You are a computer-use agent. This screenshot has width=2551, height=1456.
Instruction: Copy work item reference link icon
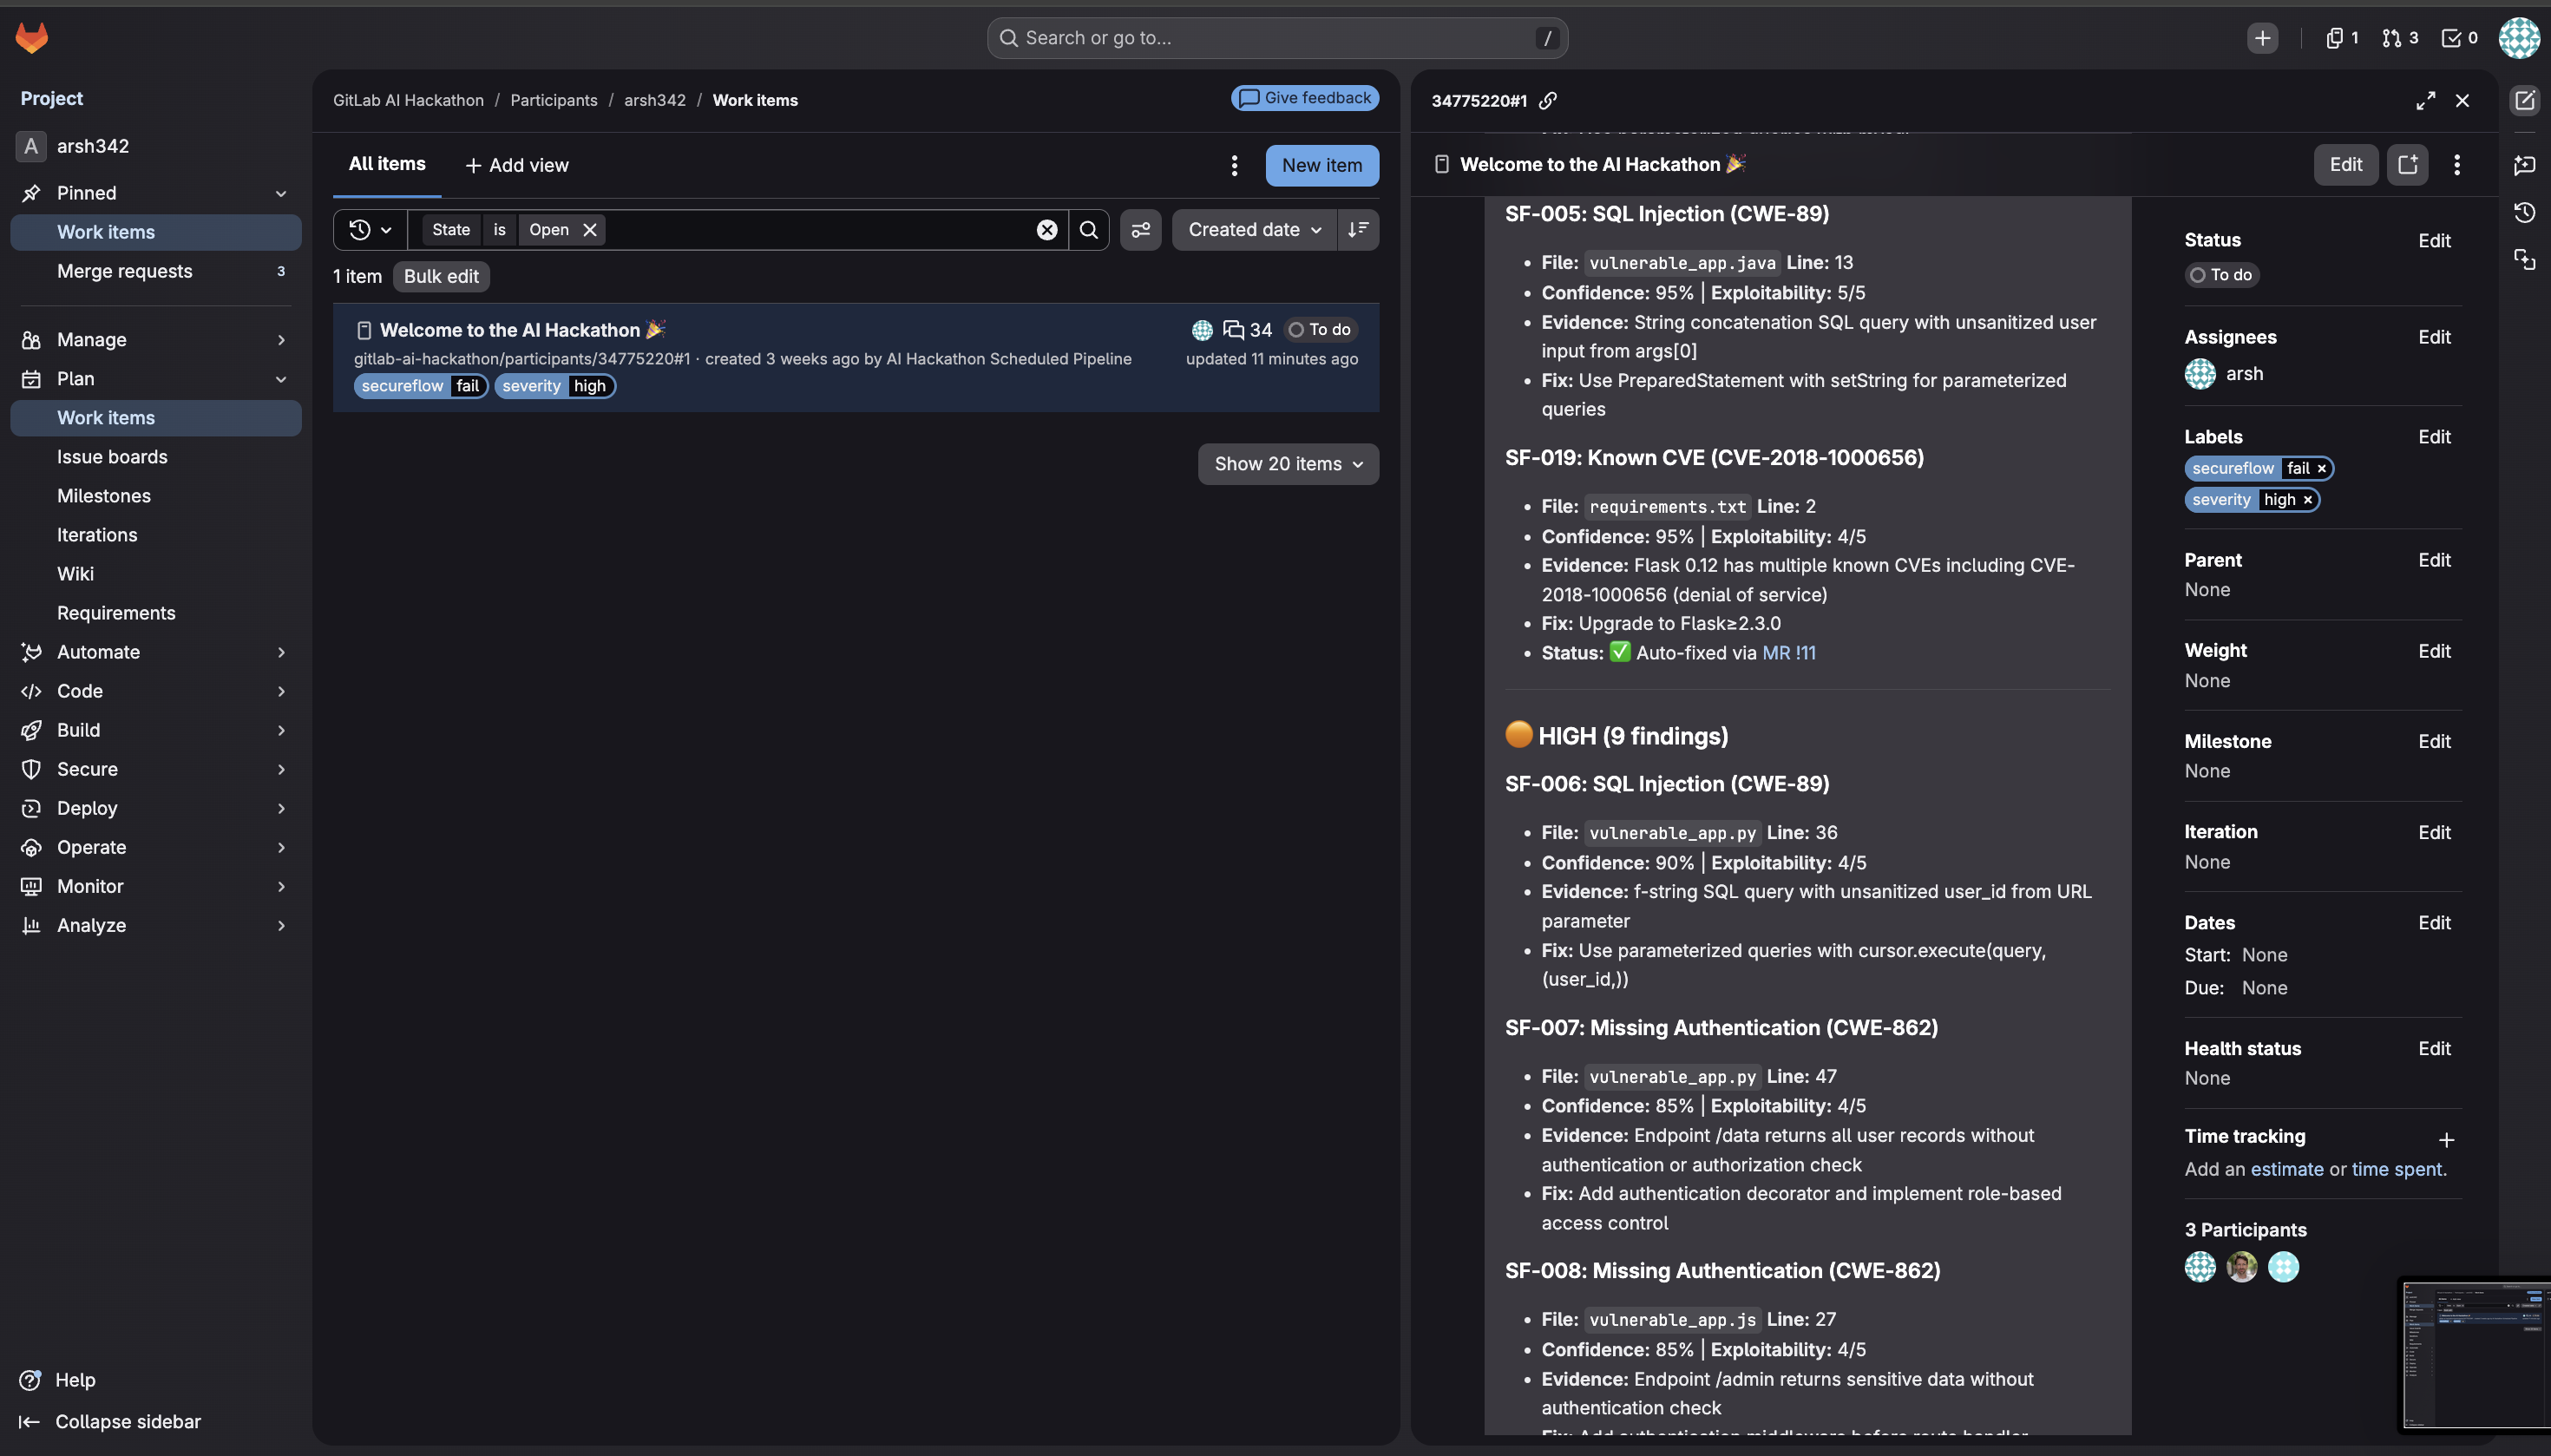coord(1548,100)
